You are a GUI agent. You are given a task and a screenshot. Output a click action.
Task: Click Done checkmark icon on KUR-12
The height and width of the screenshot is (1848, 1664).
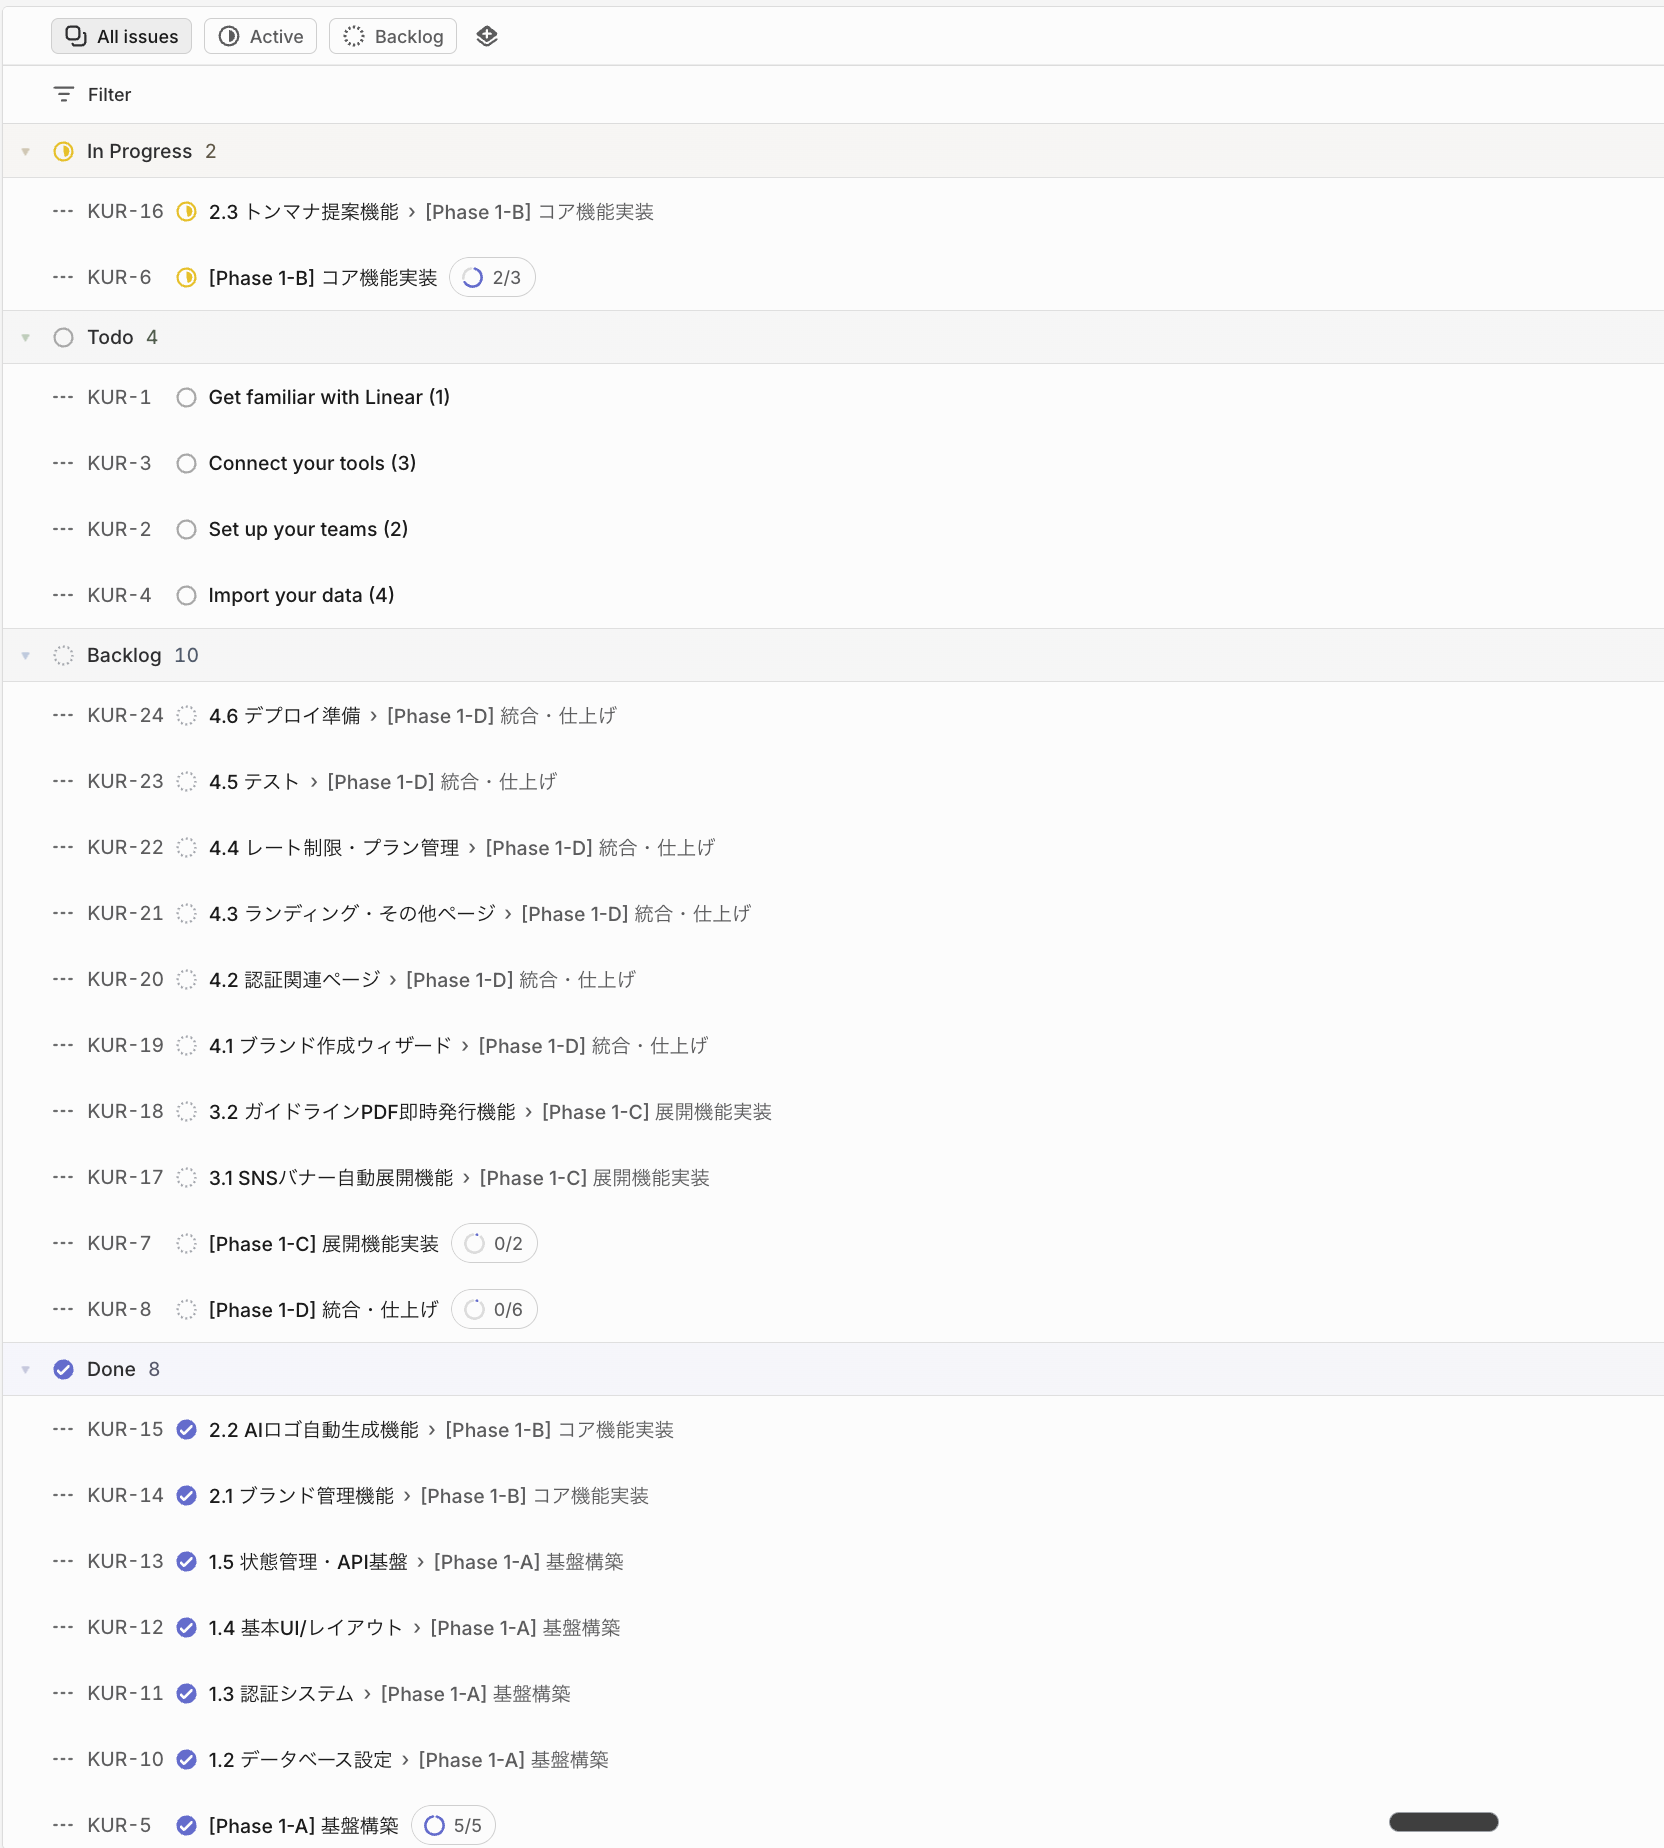point(186,1628)
